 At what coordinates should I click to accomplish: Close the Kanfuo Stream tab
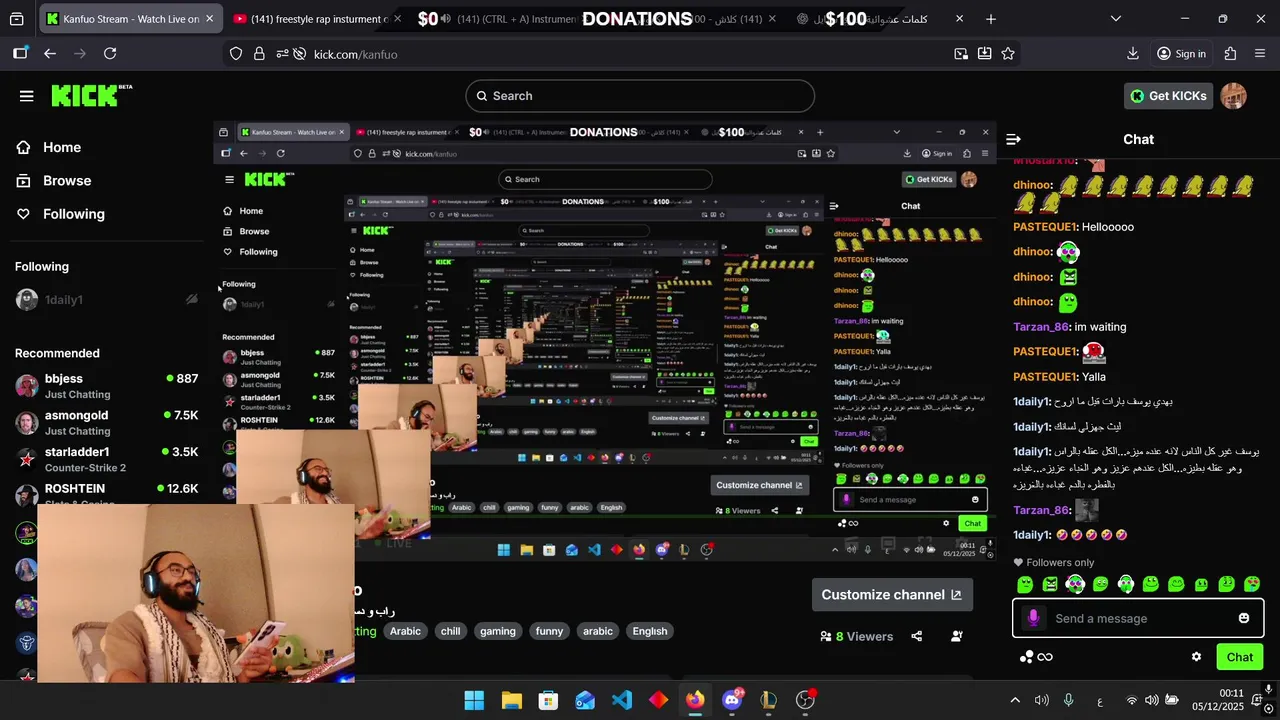[x=209, y=19]
